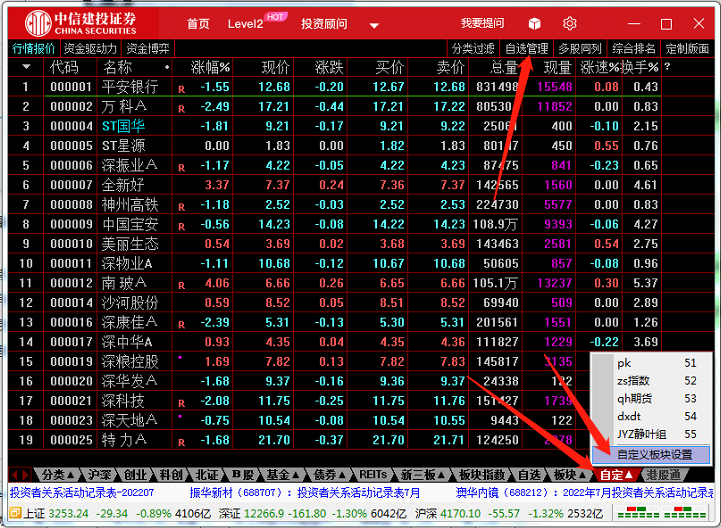Screen dimensions: 721x528
Task: Select the 自选管理 tab
Action: 526,48
